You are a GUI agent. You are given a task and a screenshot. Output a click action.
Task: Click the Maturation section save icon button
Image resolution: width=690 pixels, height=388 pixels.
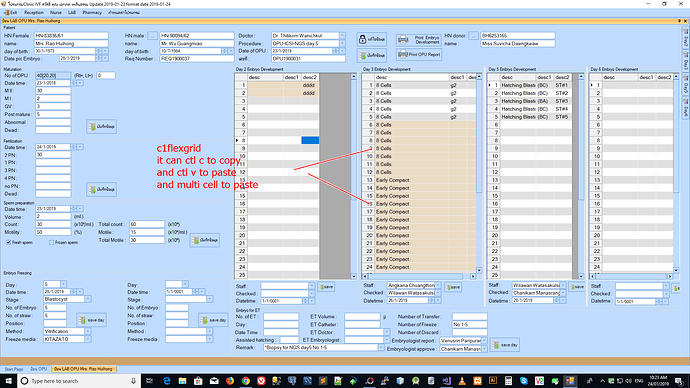point(102,127)
